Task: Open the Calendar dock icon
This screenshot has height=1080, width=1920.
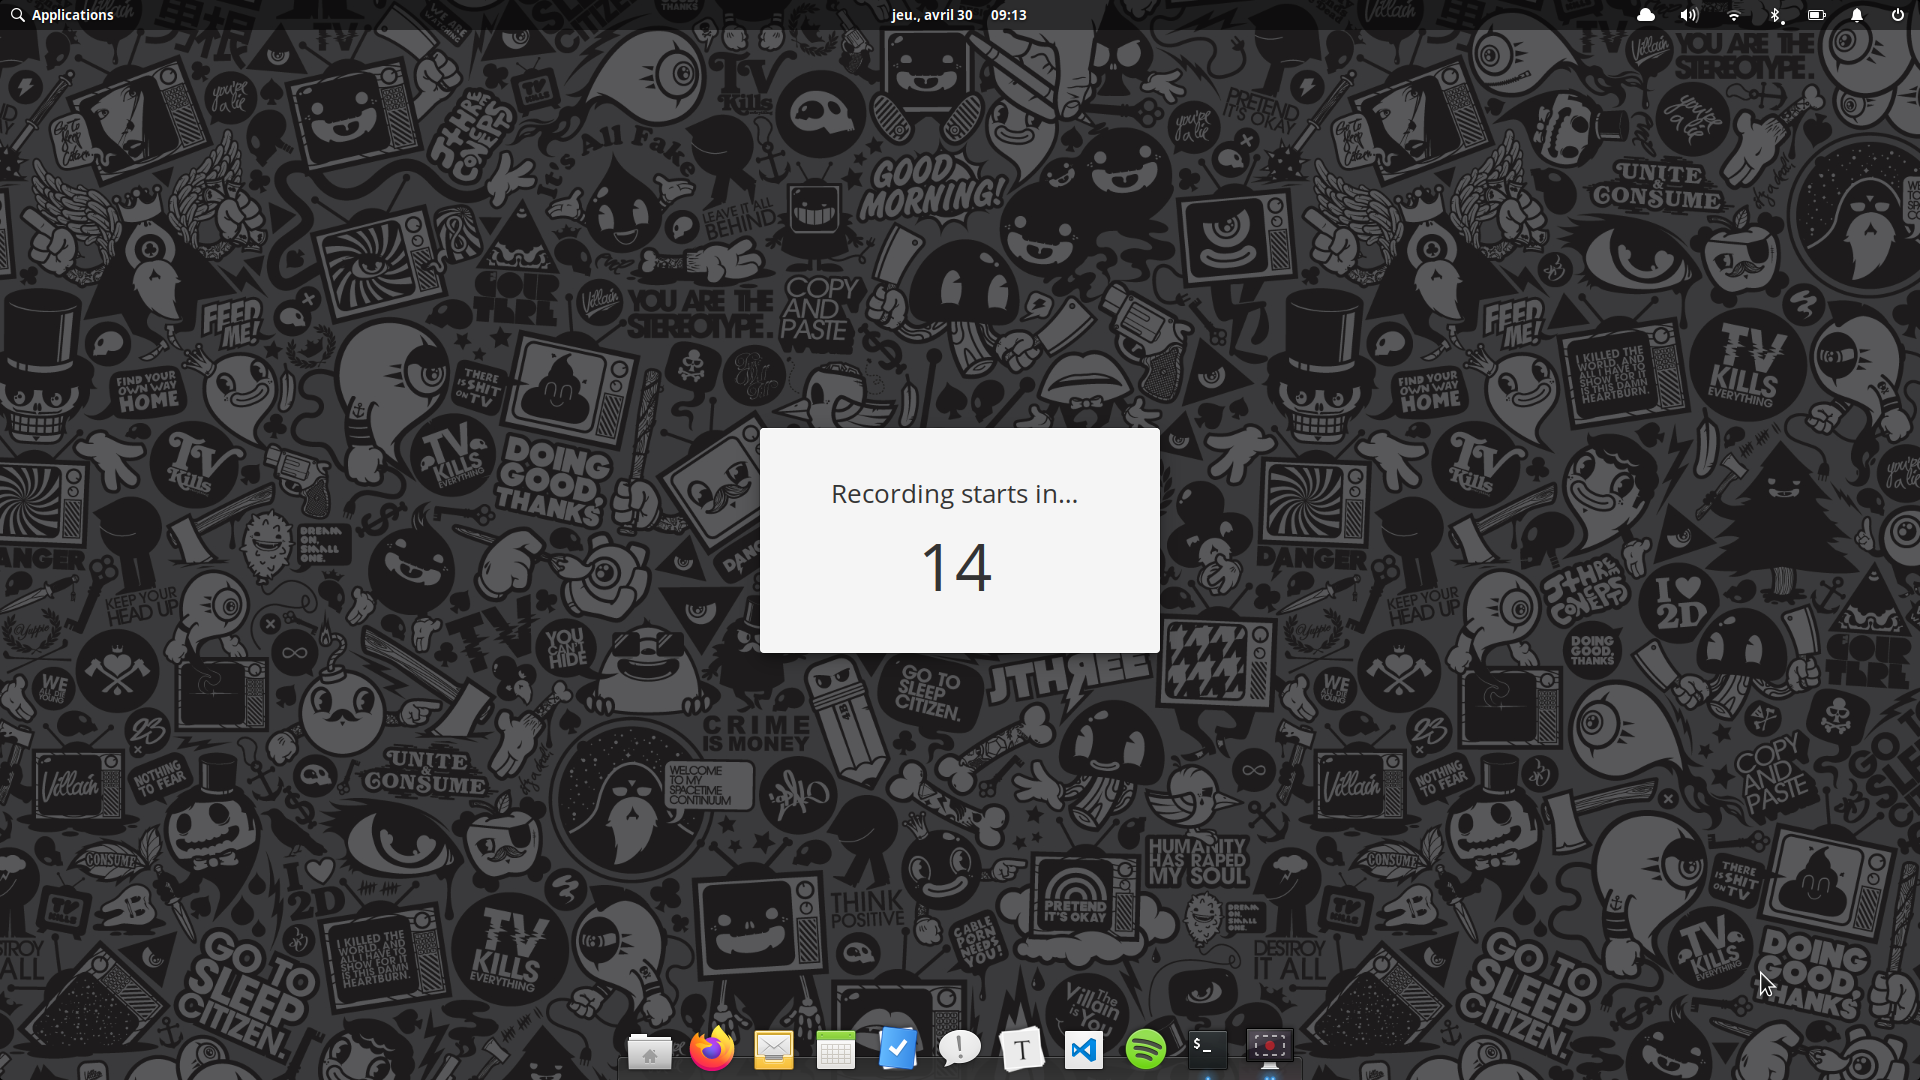Action: 835,1050
